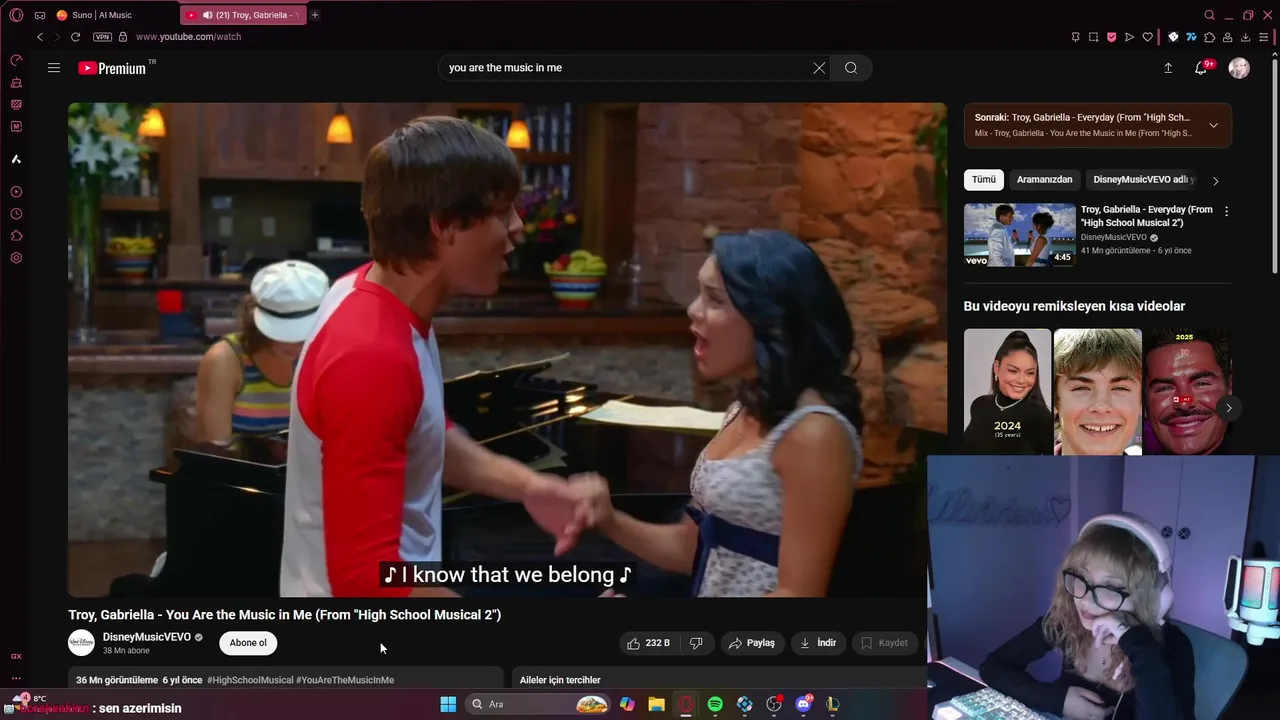Dislike the video with thumbs down

click(697, 643)
